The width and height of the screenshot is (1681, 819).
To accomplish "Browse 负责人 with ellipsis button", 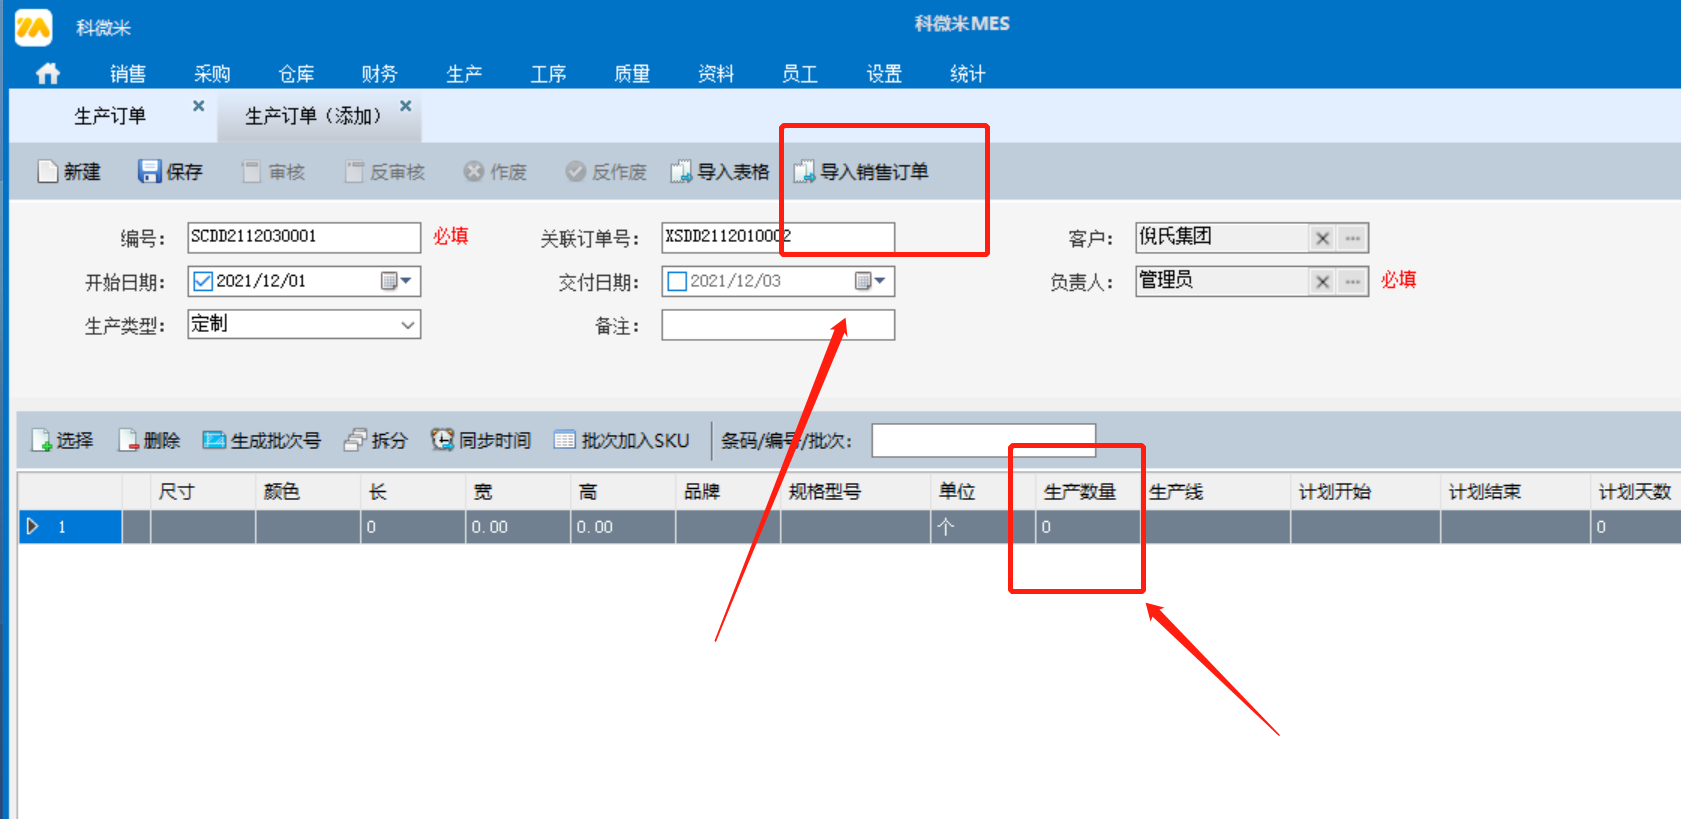I will tap(1353, 282).
